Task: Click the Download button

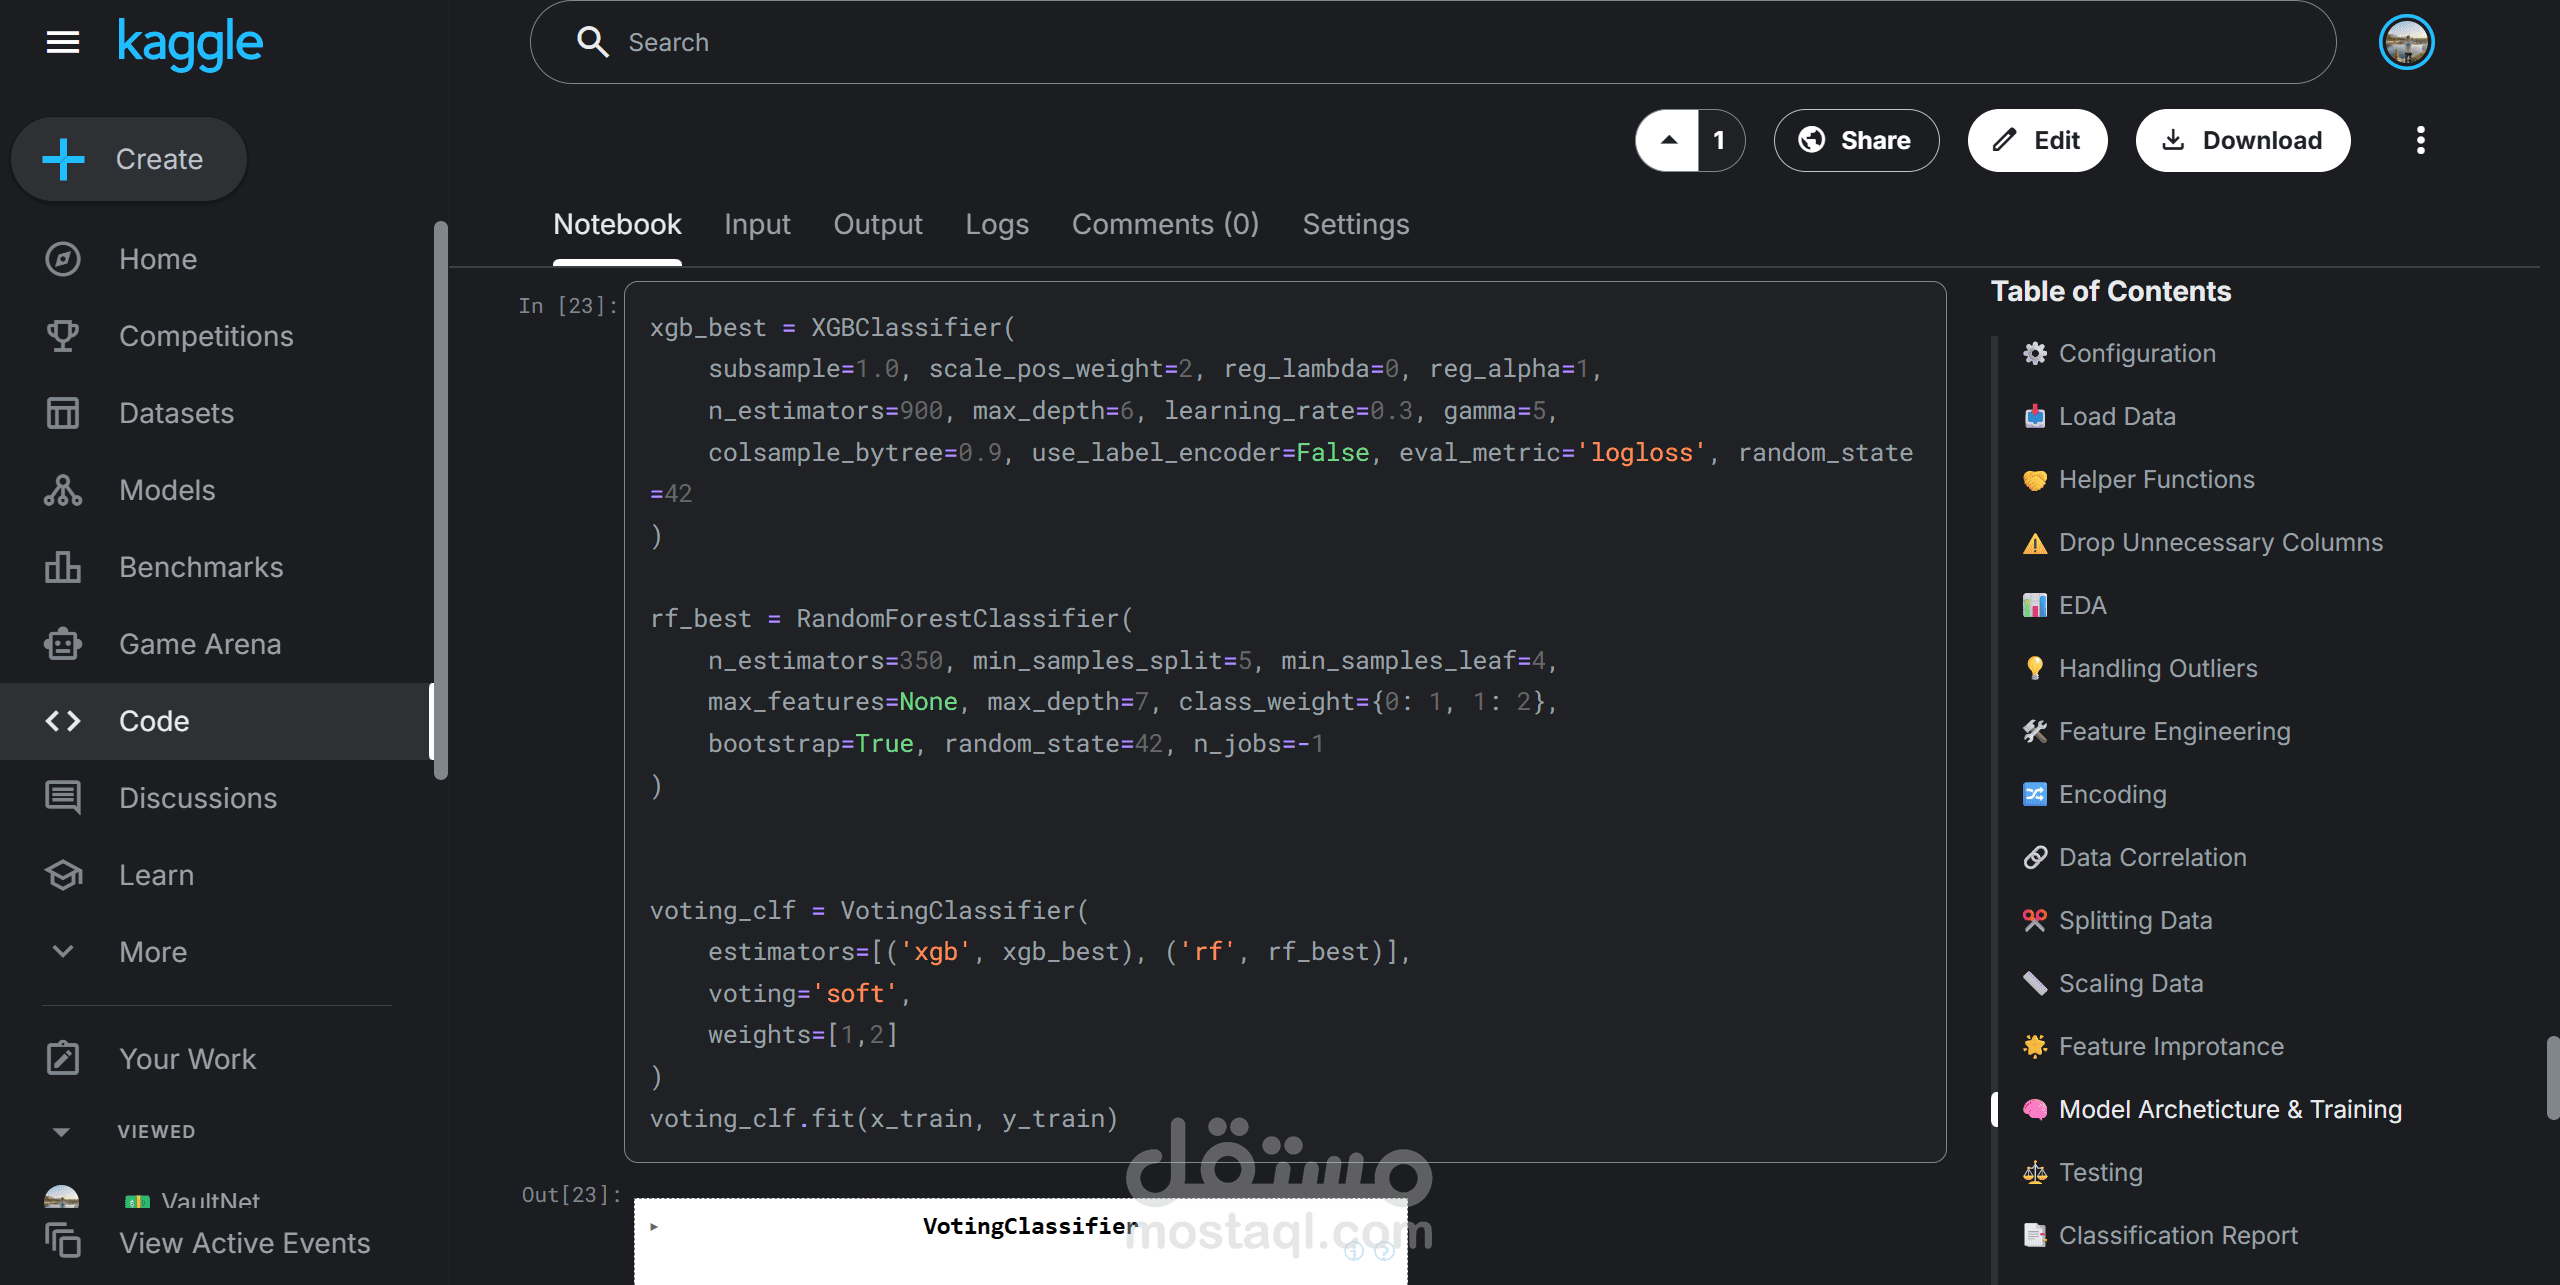Action: click(x=2242, y=140)
